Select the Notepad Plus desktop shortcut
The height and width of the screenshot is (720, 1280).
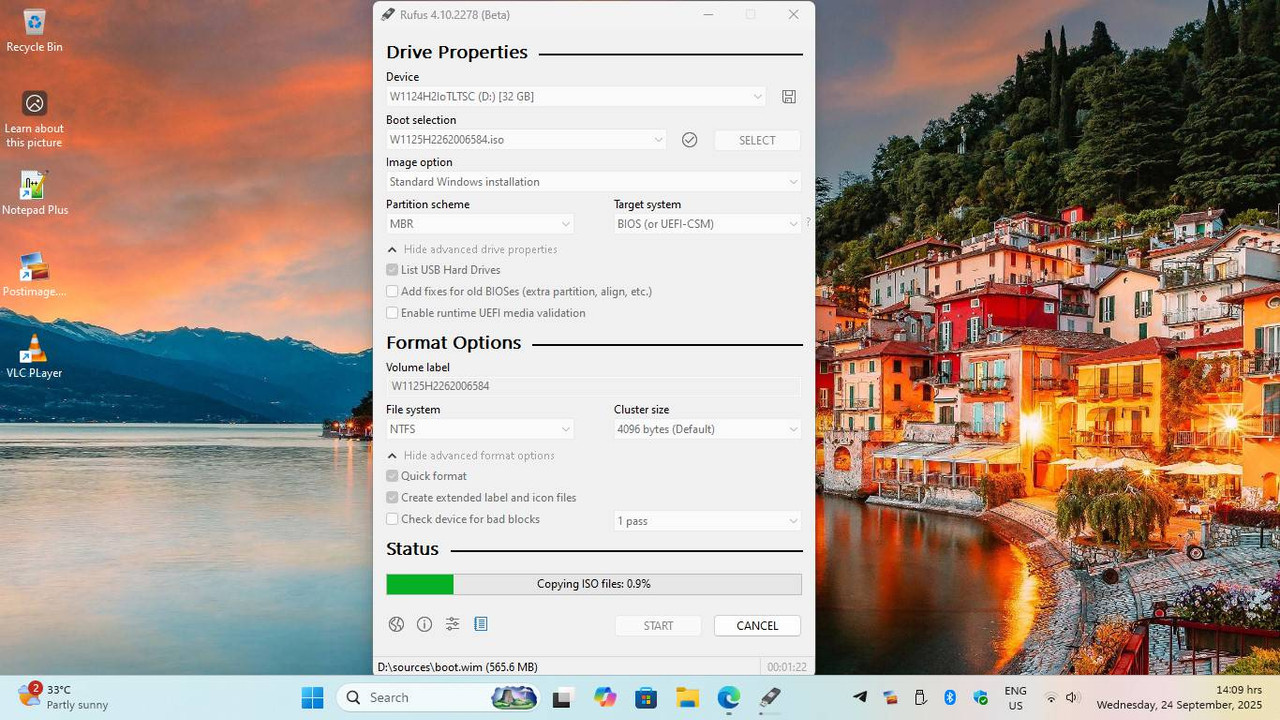coord(34,193)
